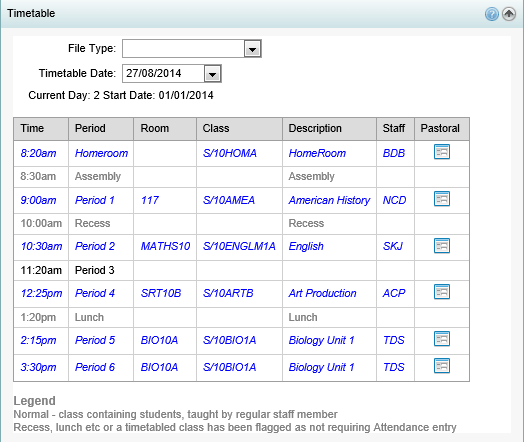Open the 9:00am time link

[38, 200]
